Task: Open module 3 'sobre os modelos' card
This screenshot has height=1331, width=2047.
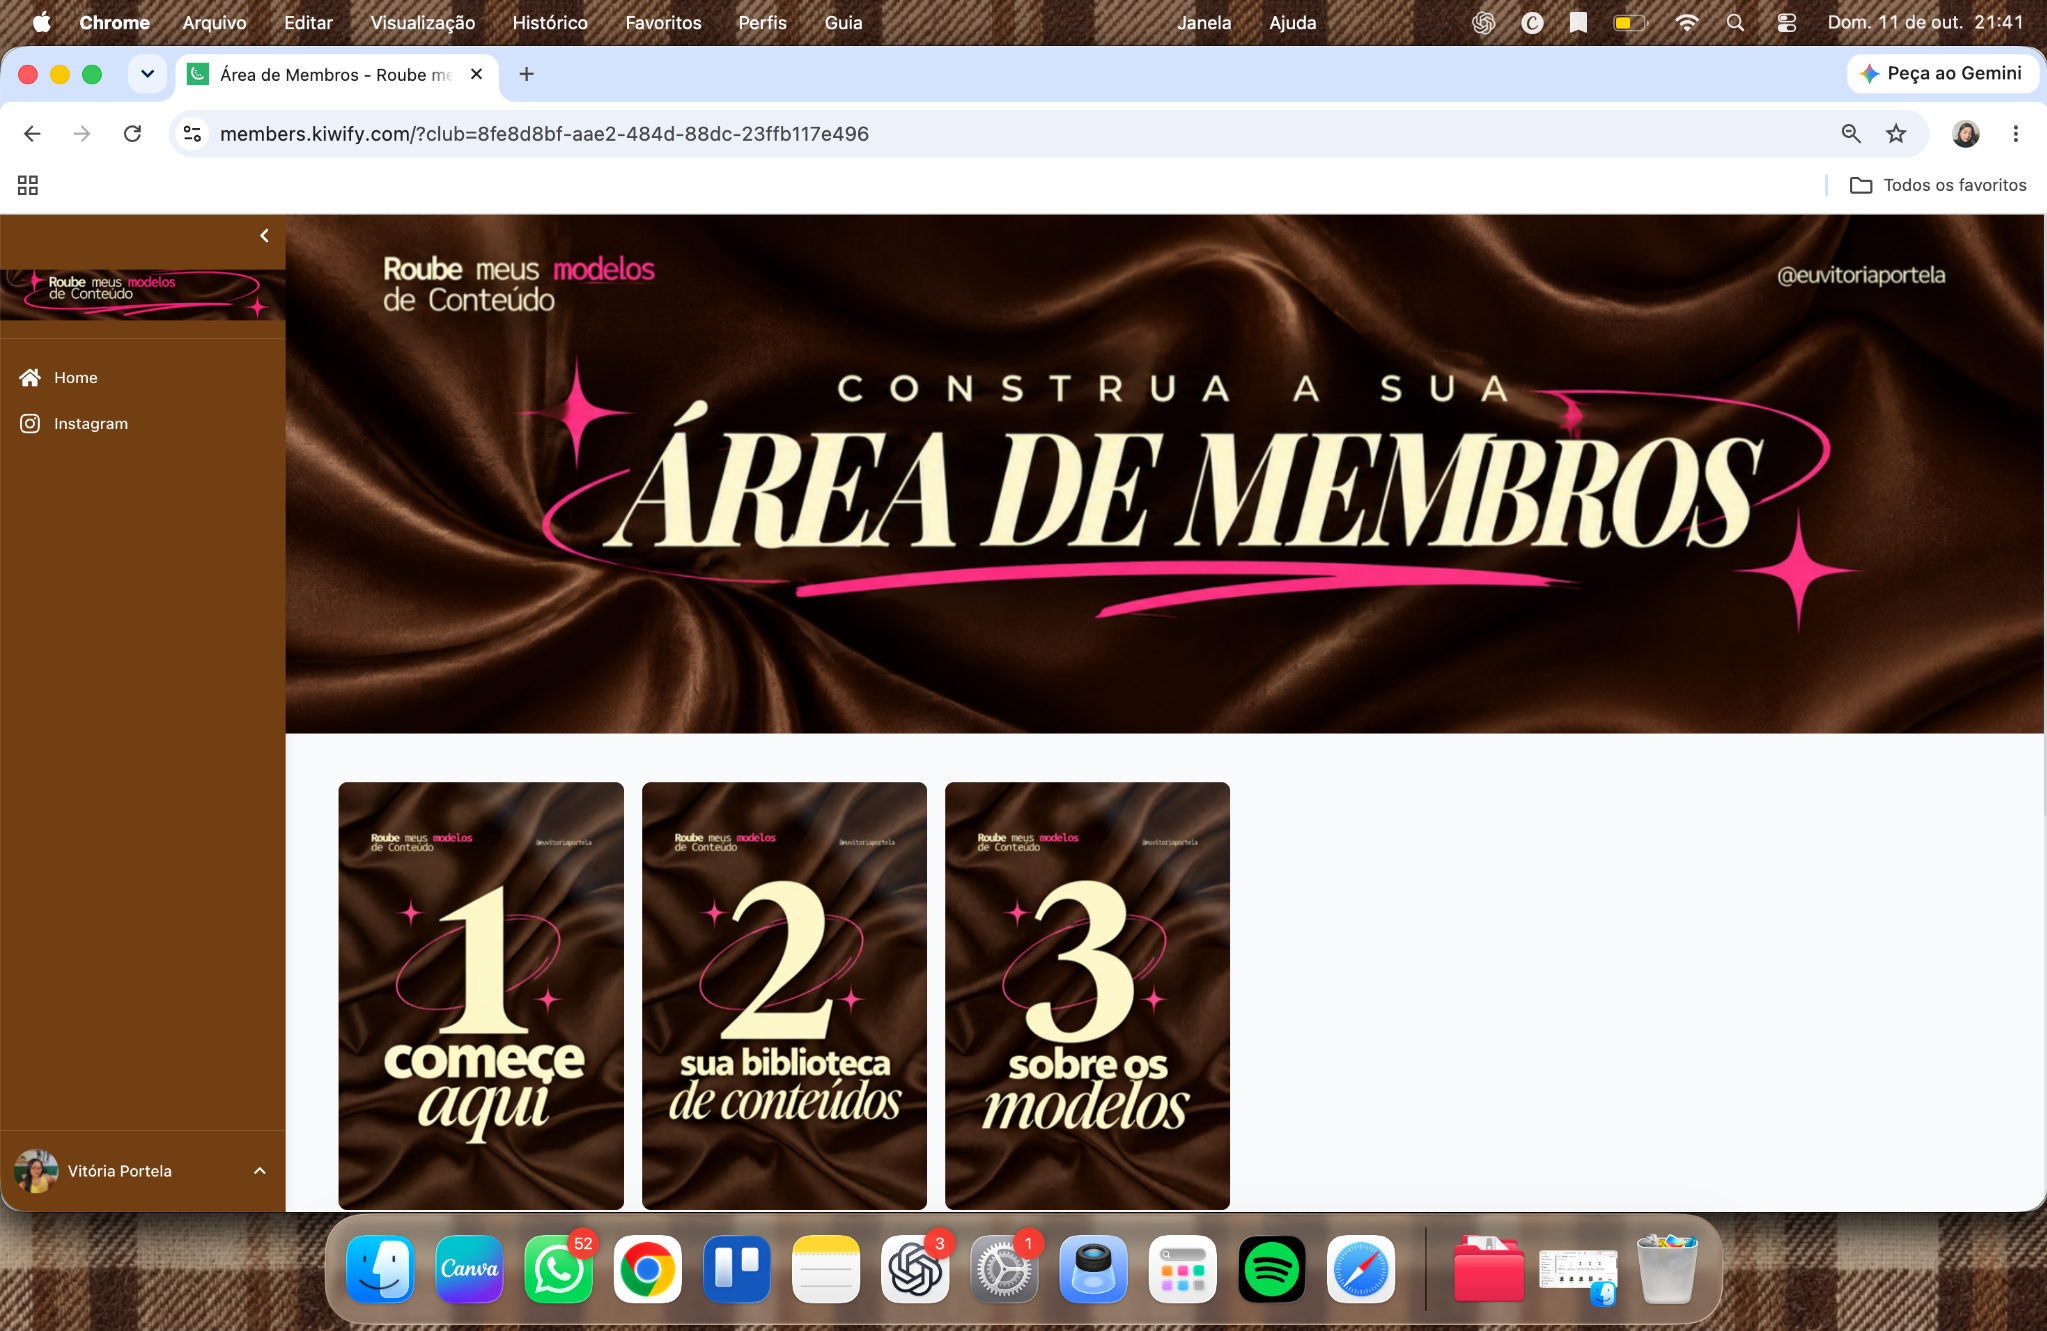Action: point(1087,995)
